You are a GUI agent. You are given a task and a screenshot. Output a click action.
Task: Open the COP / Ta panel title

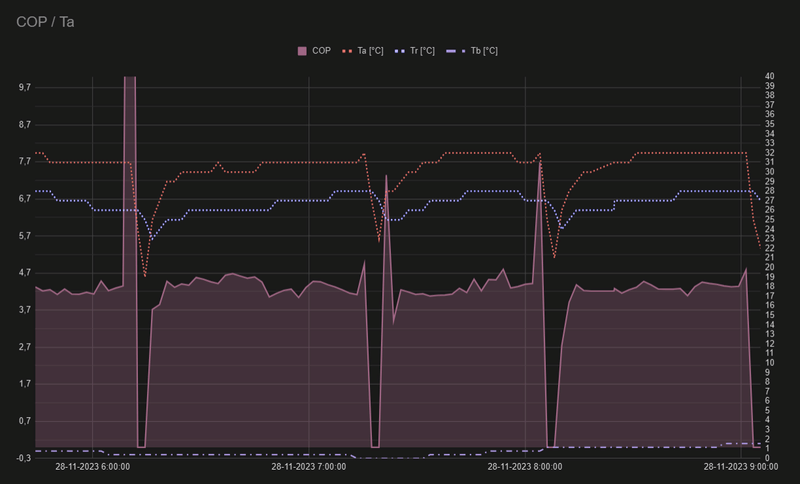45,22
